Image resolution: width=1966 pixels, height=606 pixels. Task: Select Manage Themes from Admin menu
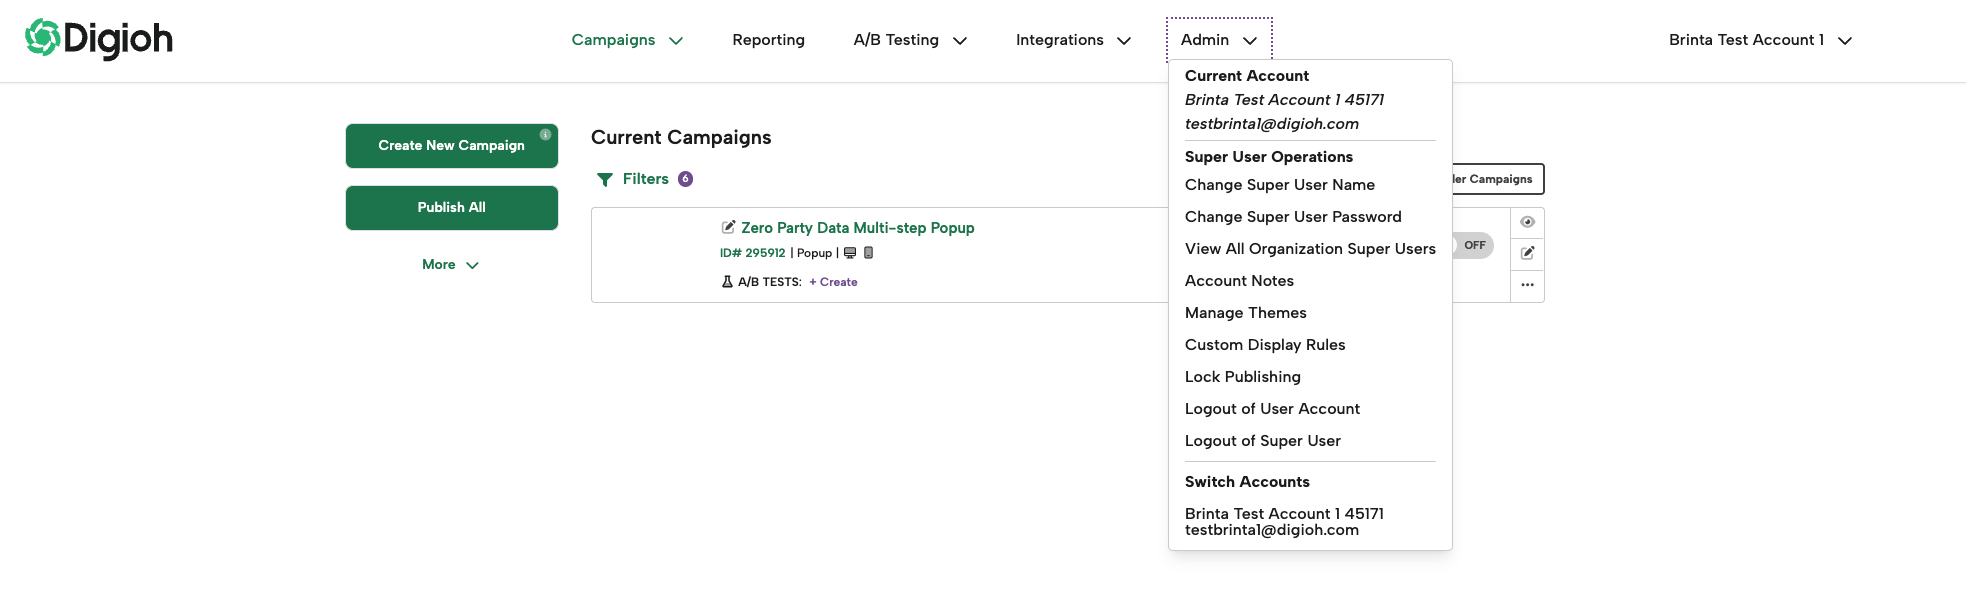pyautogui.click(x=1245, y=313)
